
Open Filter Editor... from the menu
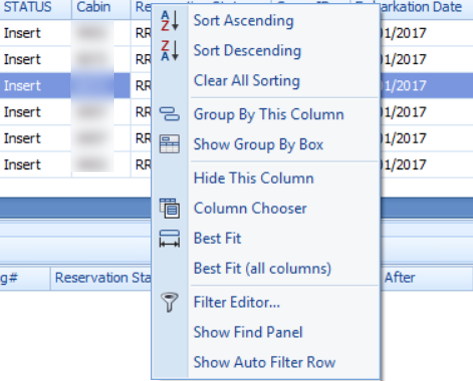[266, 302]
